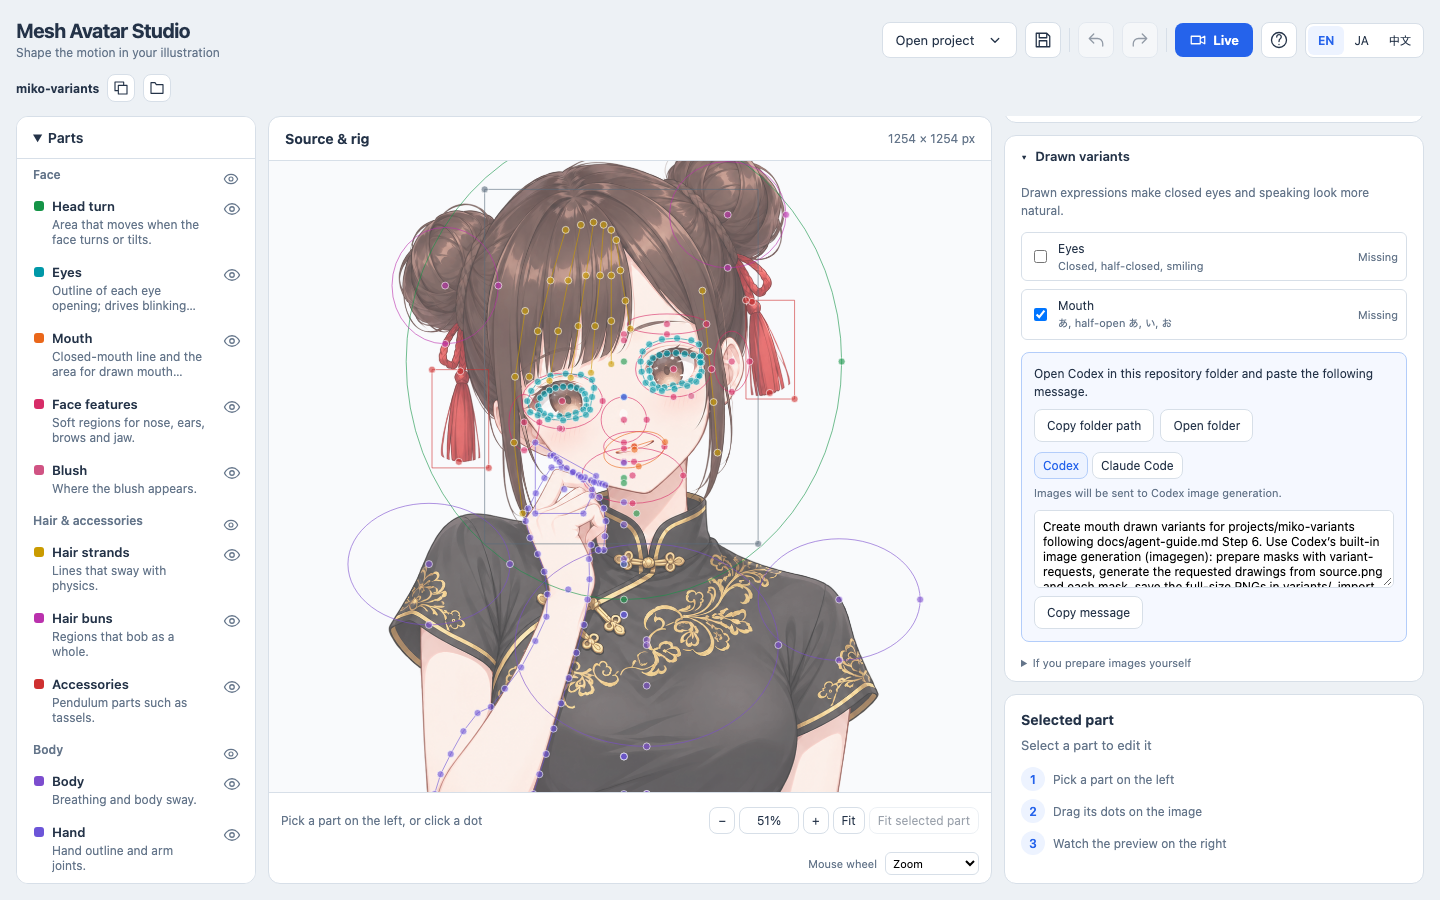Toggle Face features visibility eye
Screen dimensions: 1440x900
tap(232, 407)
